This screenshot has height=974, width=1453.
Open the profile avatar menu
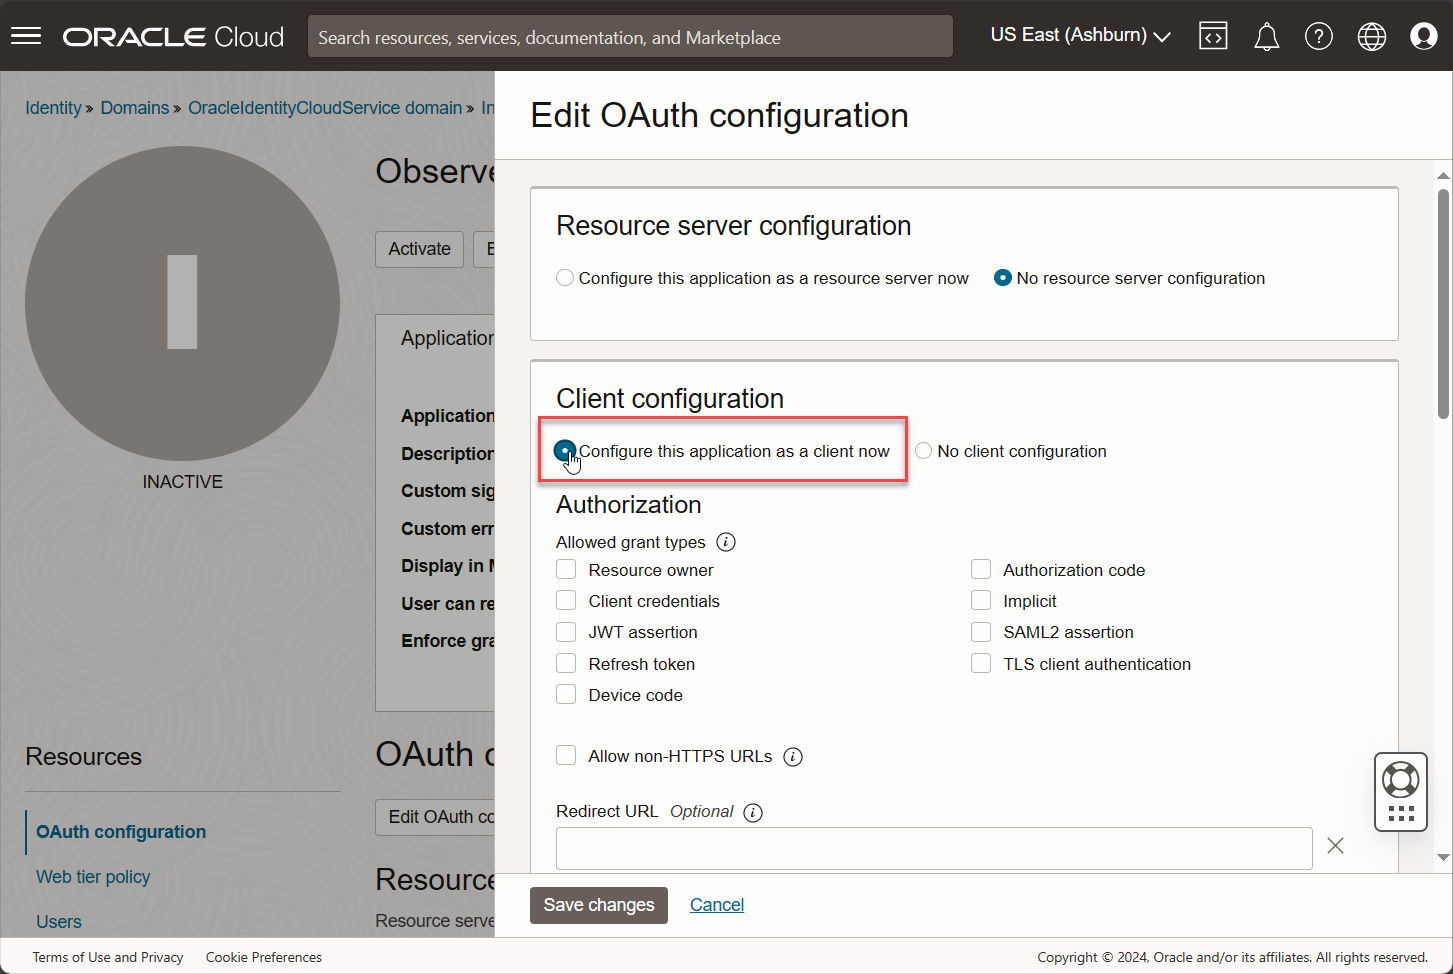click(x=1423, y=35)
